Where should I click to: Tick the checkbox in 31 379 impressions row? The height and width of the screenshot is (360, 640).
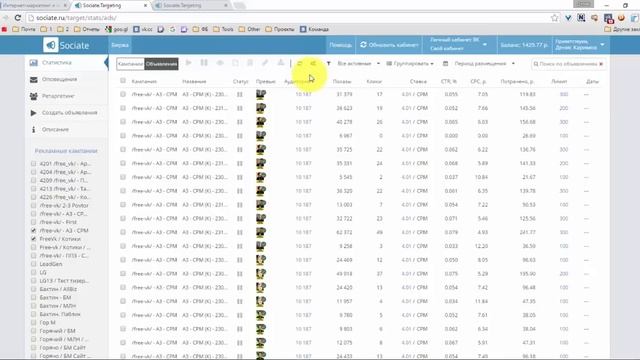[123, 94]
